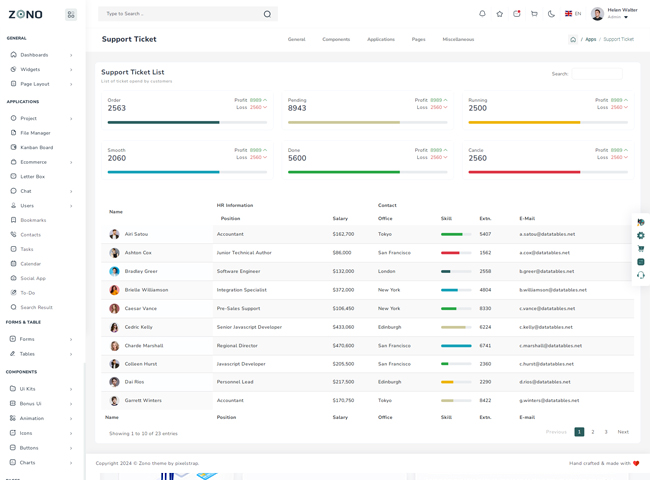Image resolution: width=650 pixels, height=480 pixels.
Task: Go to Next page of table
Action: 623,432
